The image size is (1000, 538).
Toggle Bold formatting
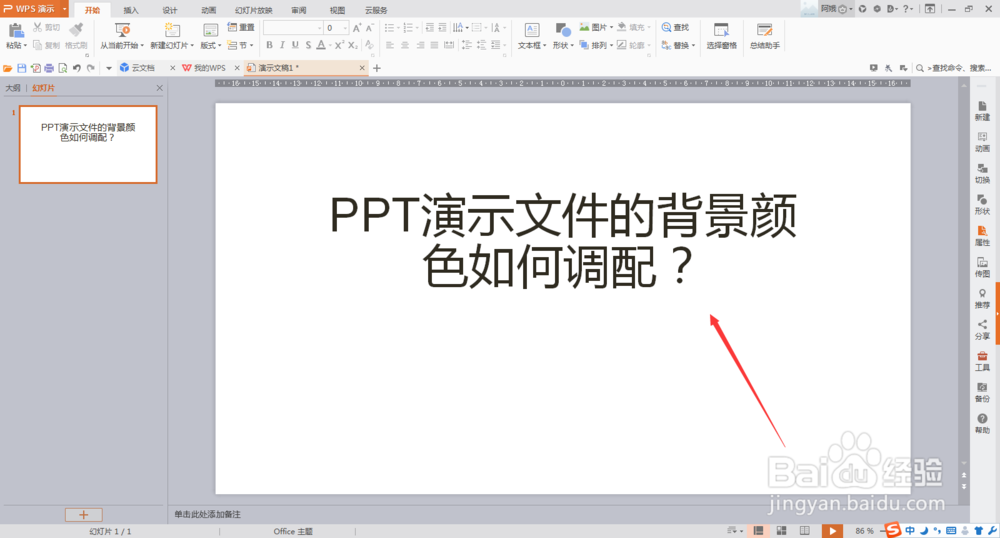coord(269,45)
